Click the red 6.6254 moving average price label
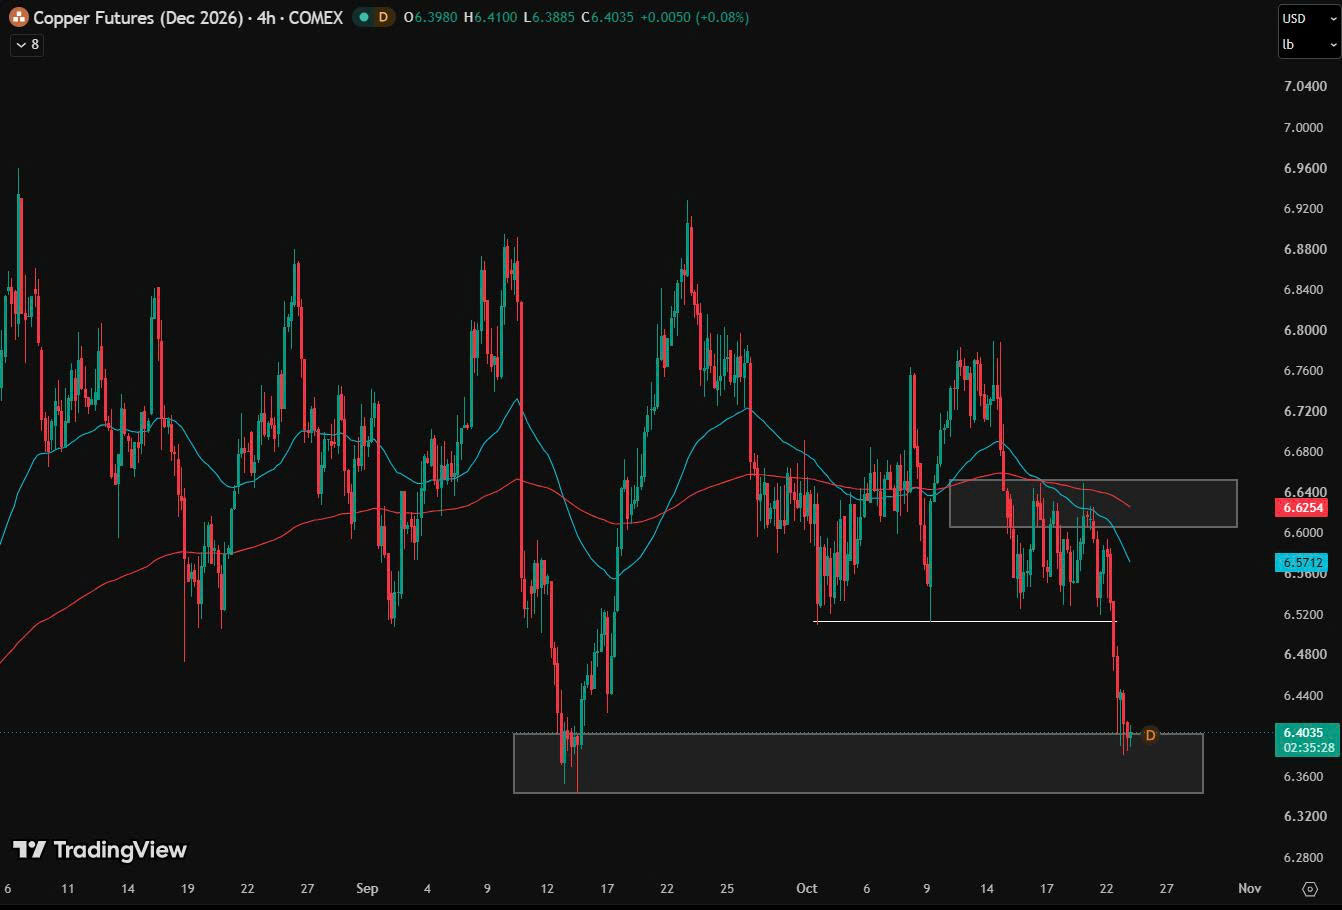Screen dimensions: 1342x910 click(1303, 507)
